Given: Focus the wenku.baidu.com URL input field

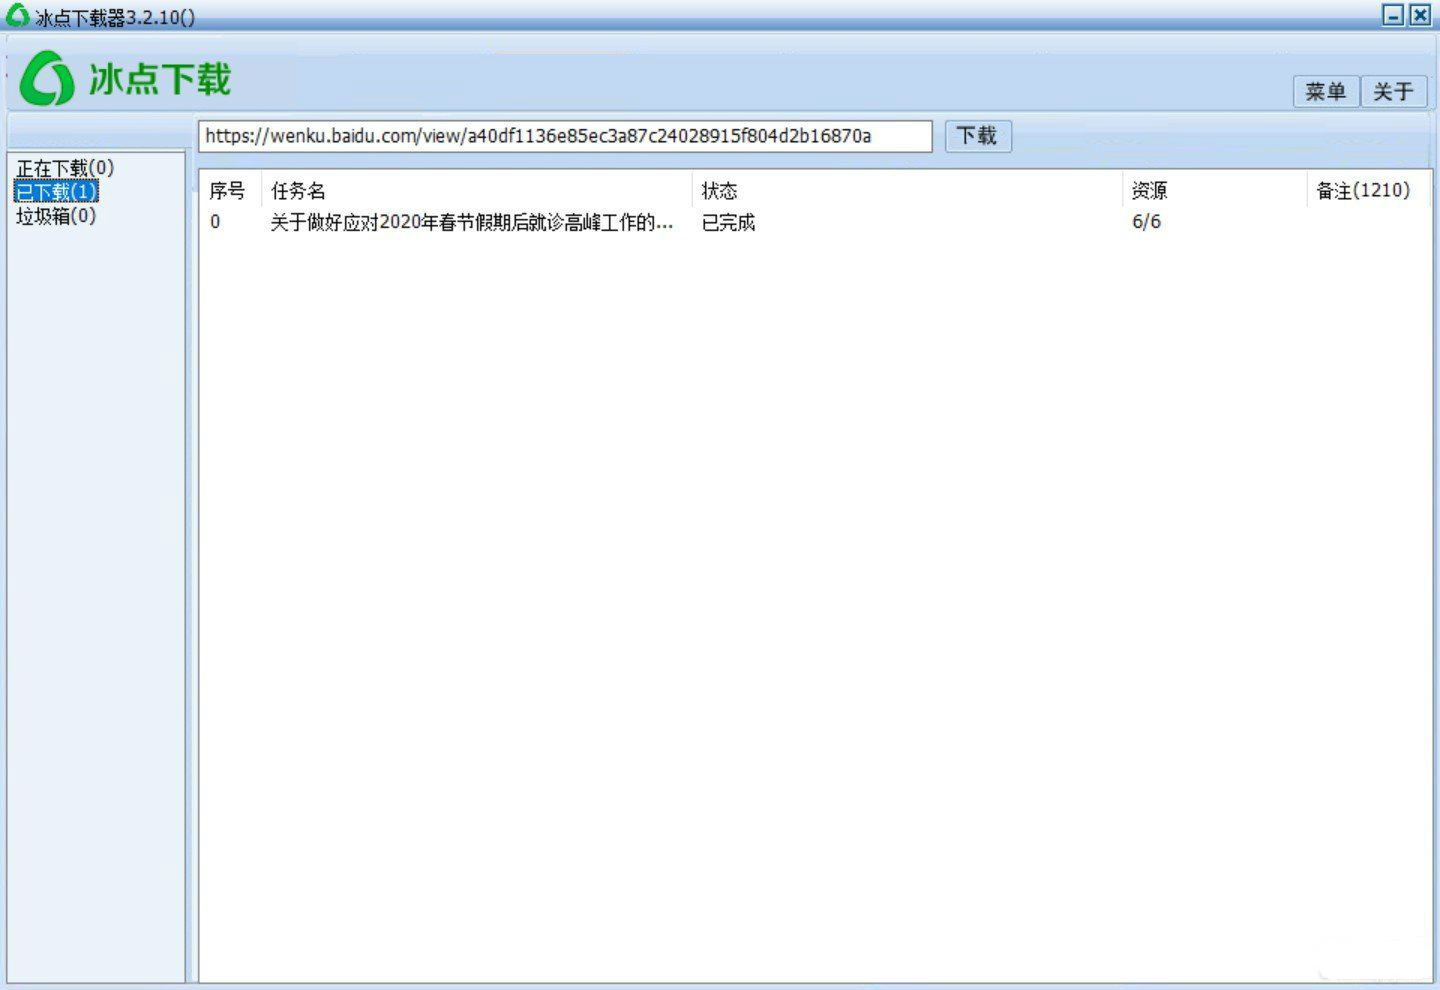Looking at the screenshot, I should (x=565, y=136).
